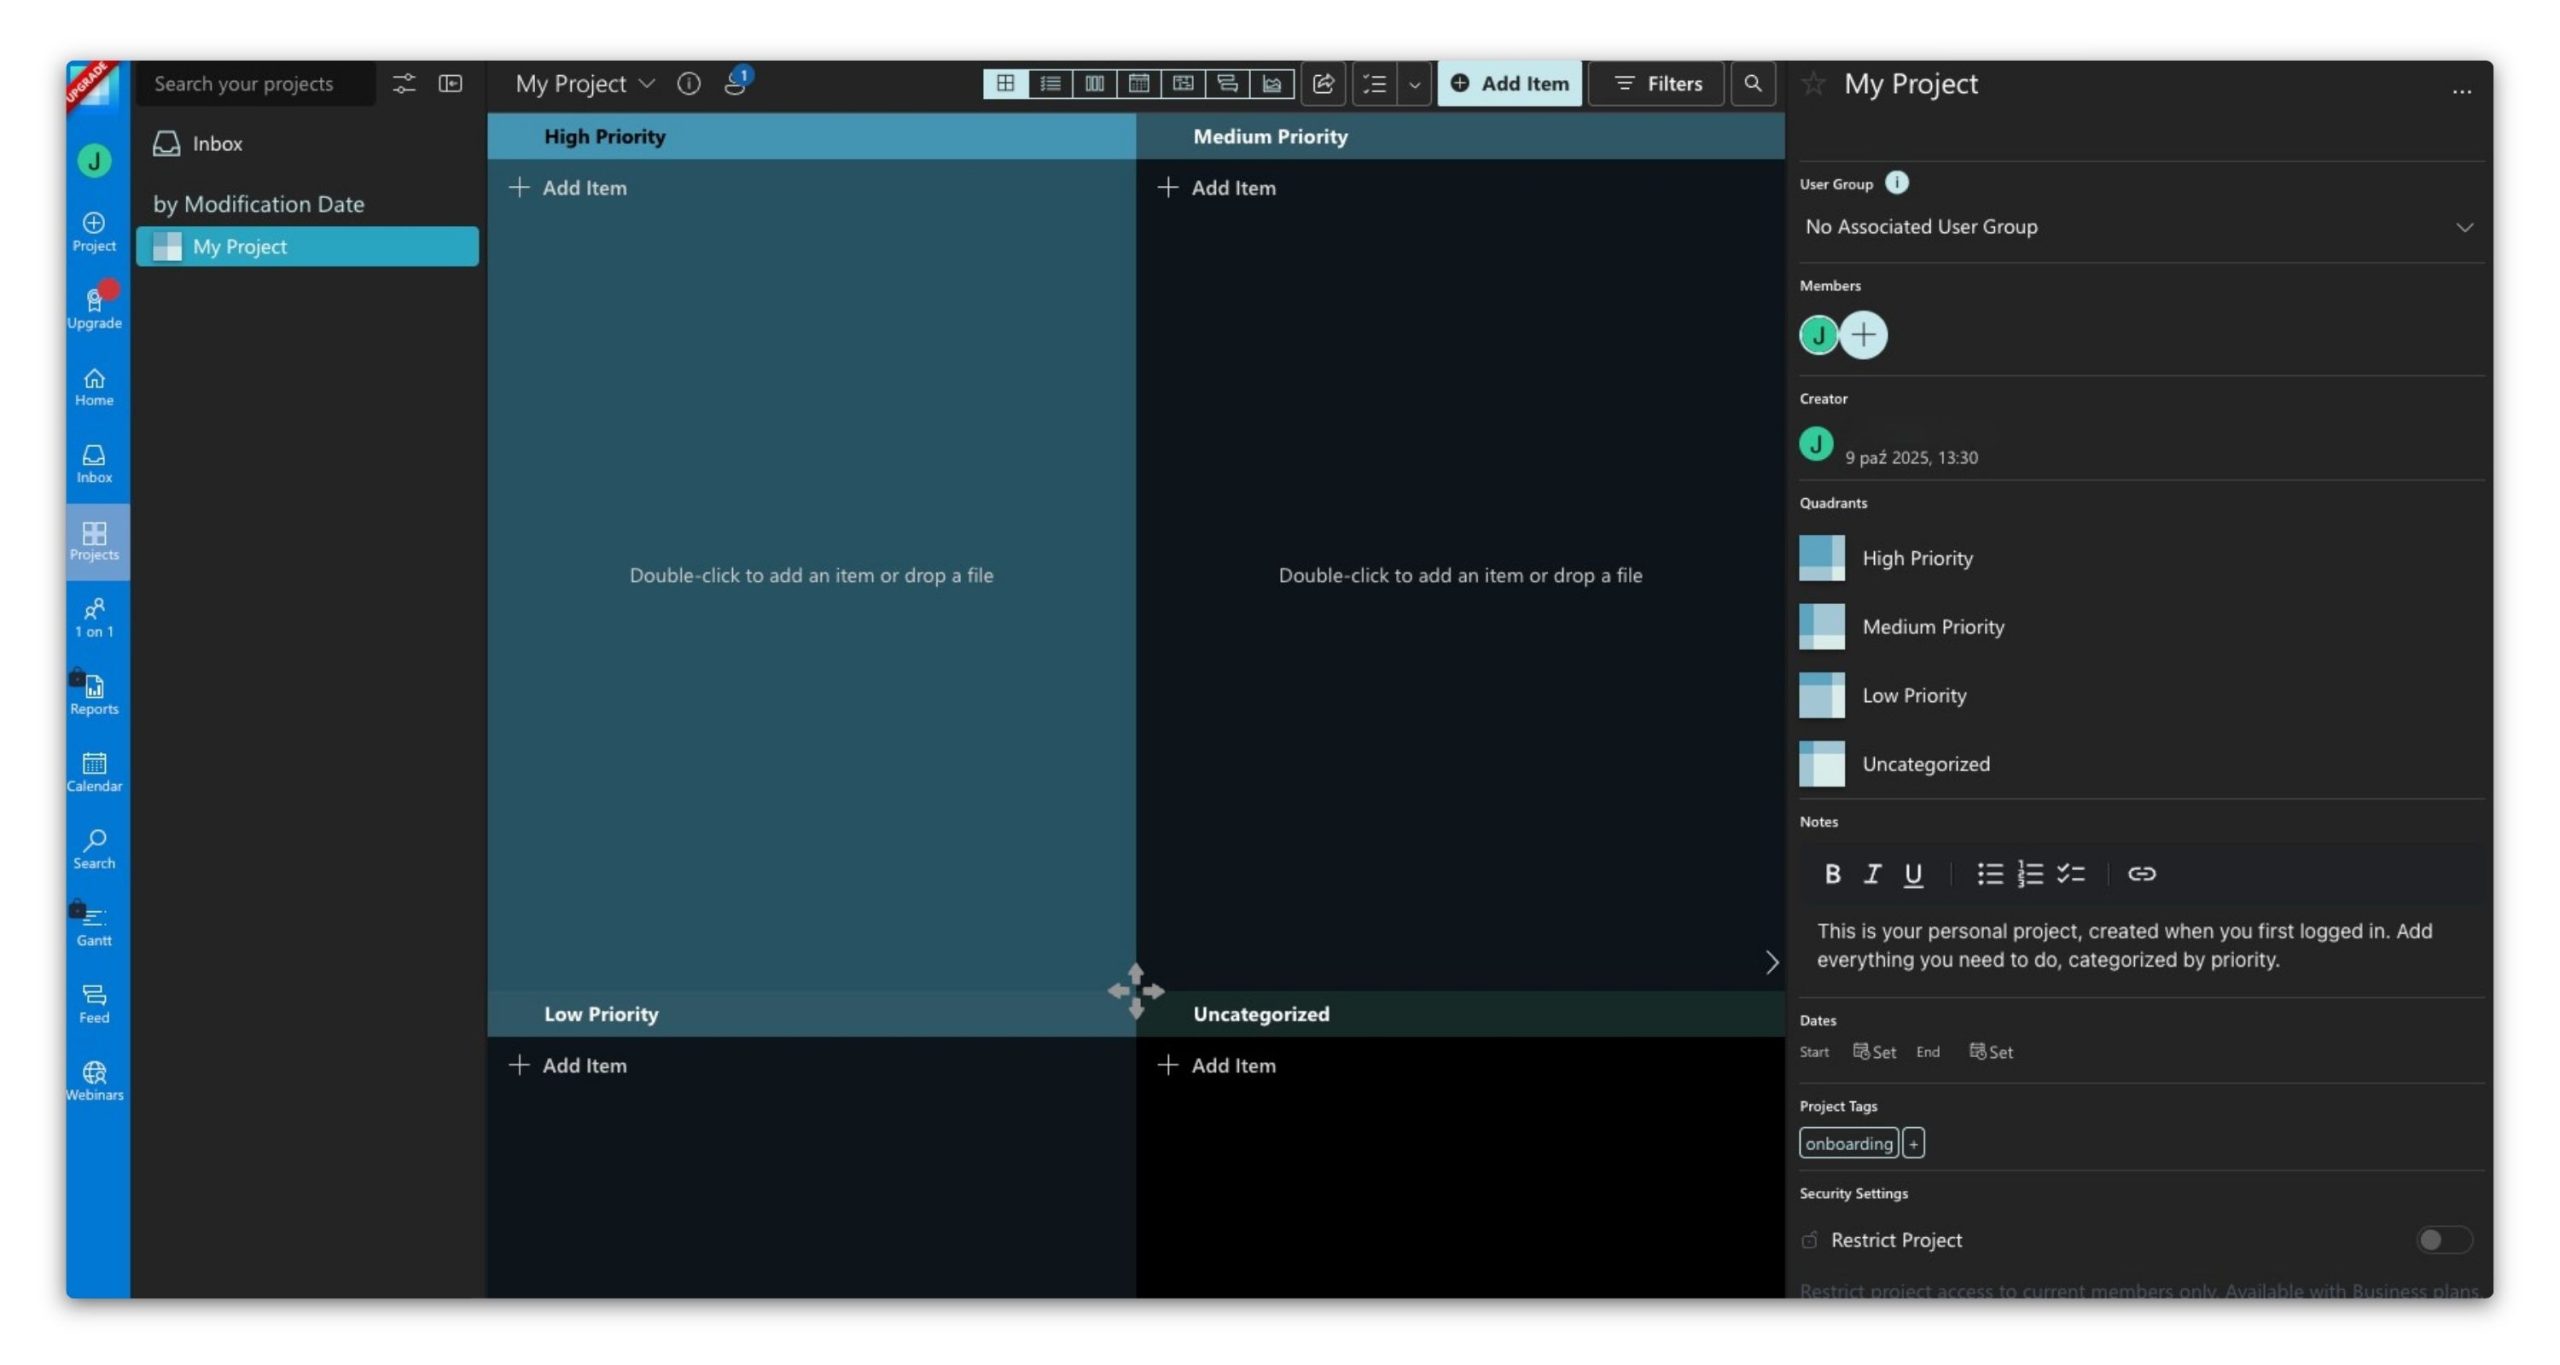This screenshot has width=2560, height=1365.
Task: Open the Webinars sidebar icon
Action: [x=94, y=1080]
